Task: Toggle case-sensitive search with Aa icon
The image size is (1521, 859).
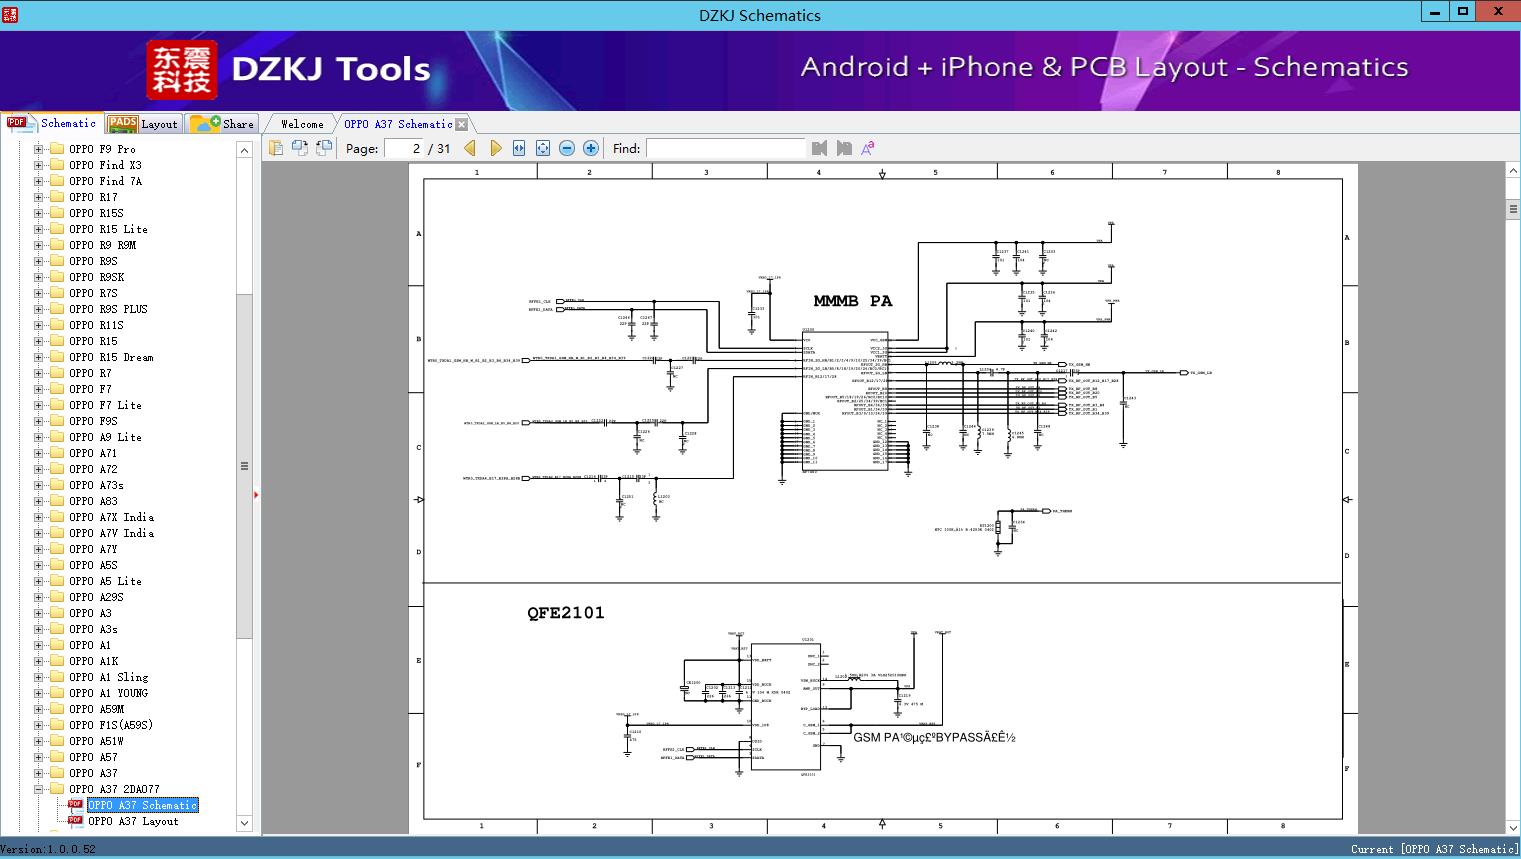Action: [x=867, y=147]
